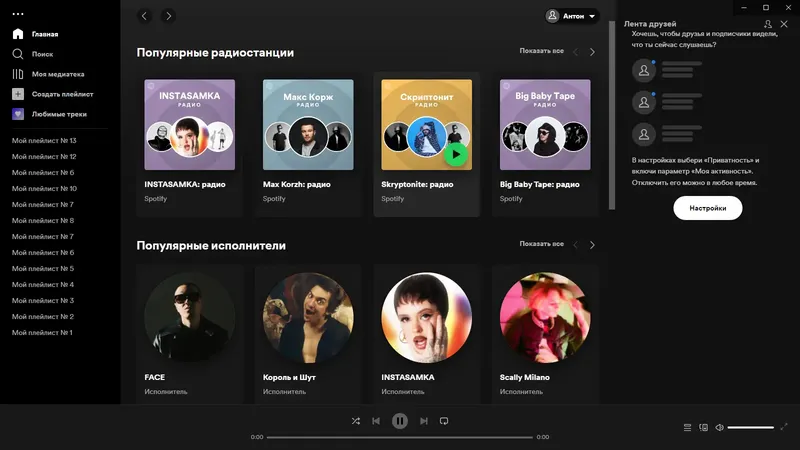Open Моя медиатека library
Viewport: 800px width, 450px height.
(x=58, y=74)
